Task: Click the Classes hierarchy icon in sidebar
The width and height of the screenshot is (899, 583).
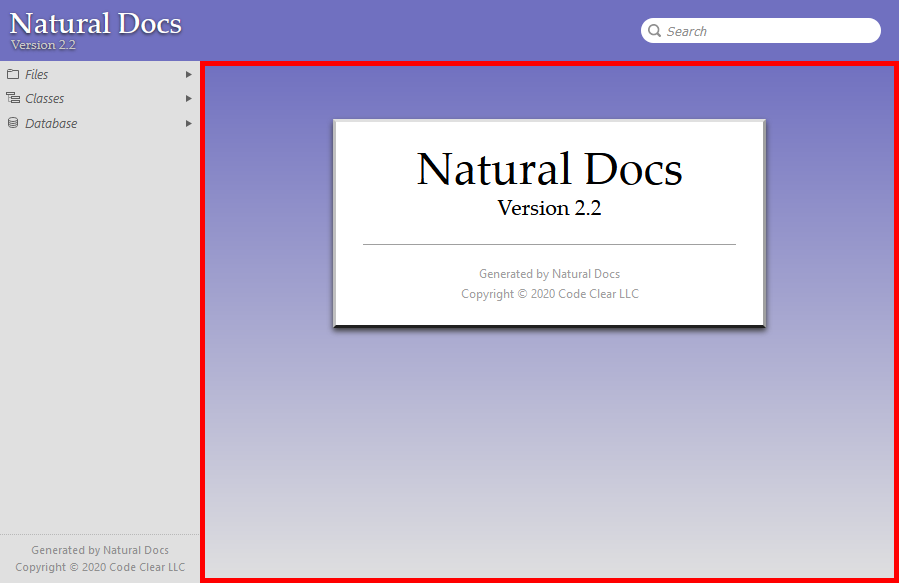Action: click(x=13, y=98)
